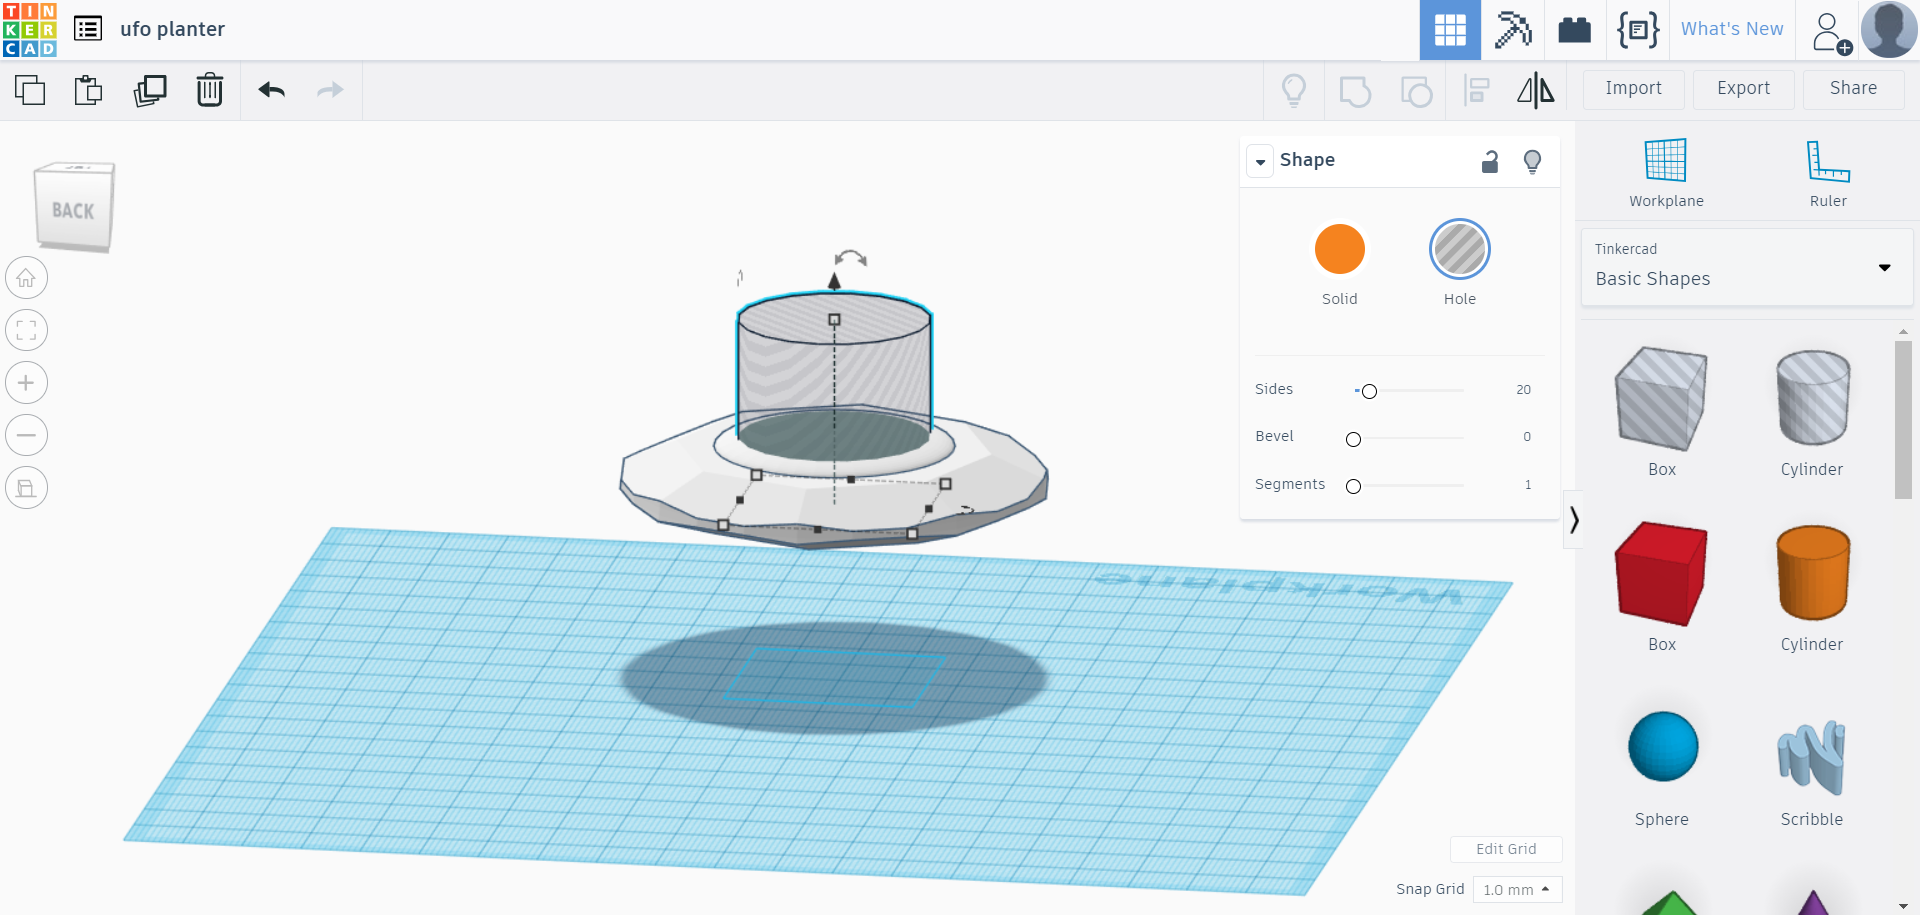Screen dimensions: 1920x915
Task: Select the Workplane tool
Action: (1666, 173)
